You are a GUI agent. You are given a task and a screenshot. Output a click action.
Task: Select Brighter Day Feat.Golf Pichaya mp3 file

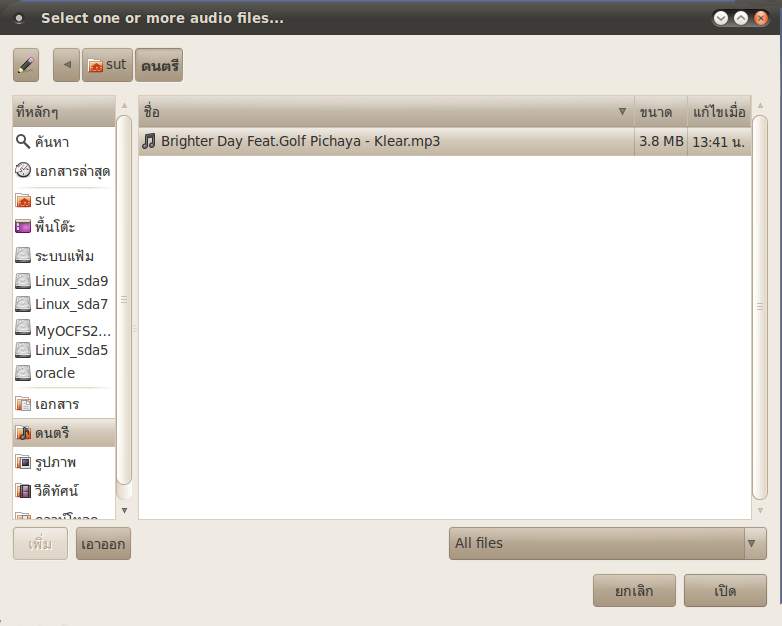[444, 141]
